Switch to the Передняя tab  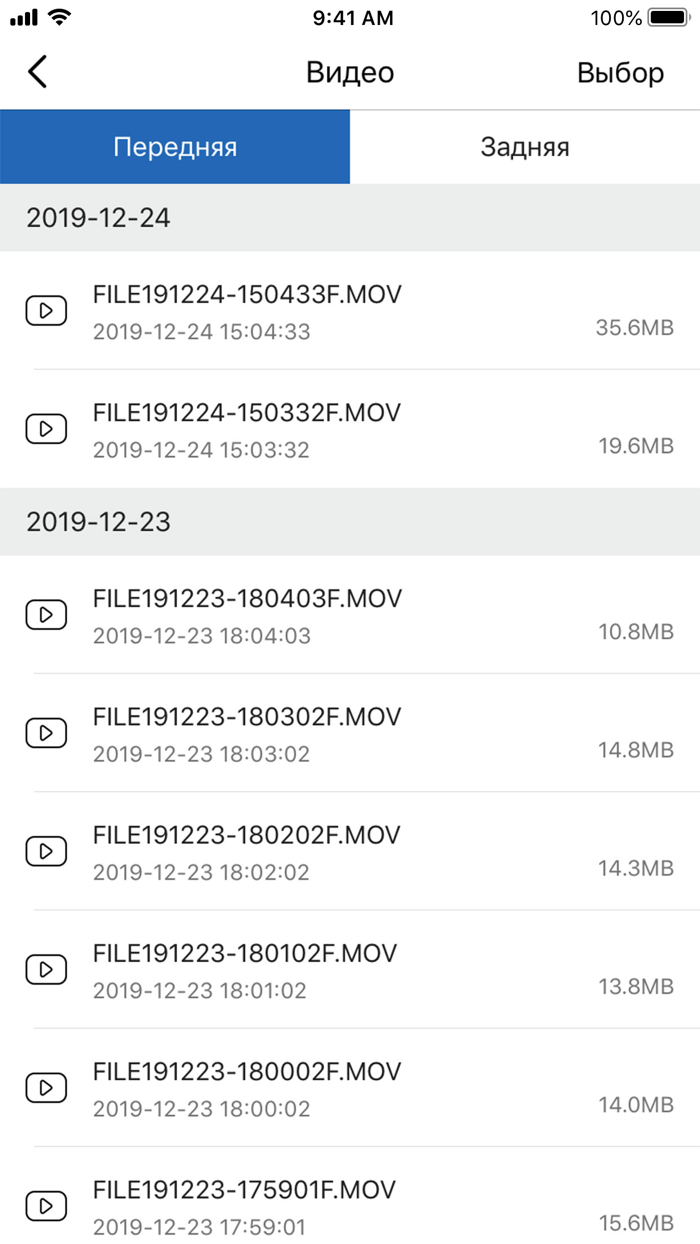[175, 147]
